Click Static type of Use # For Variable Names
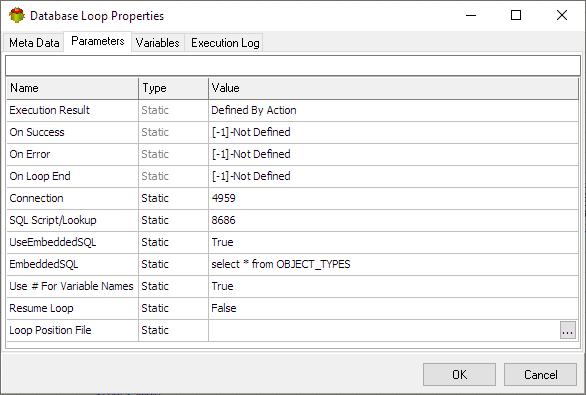Image resolution: width=586 pixels, height=395 pixels. coord(155,286)
